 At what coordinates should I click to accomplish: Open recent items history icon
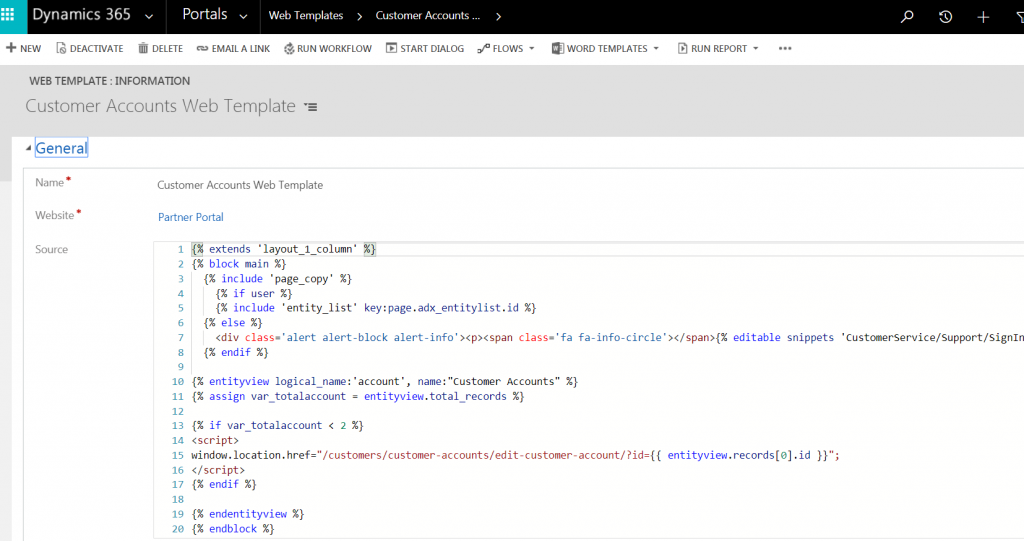[x=945, y=17]
